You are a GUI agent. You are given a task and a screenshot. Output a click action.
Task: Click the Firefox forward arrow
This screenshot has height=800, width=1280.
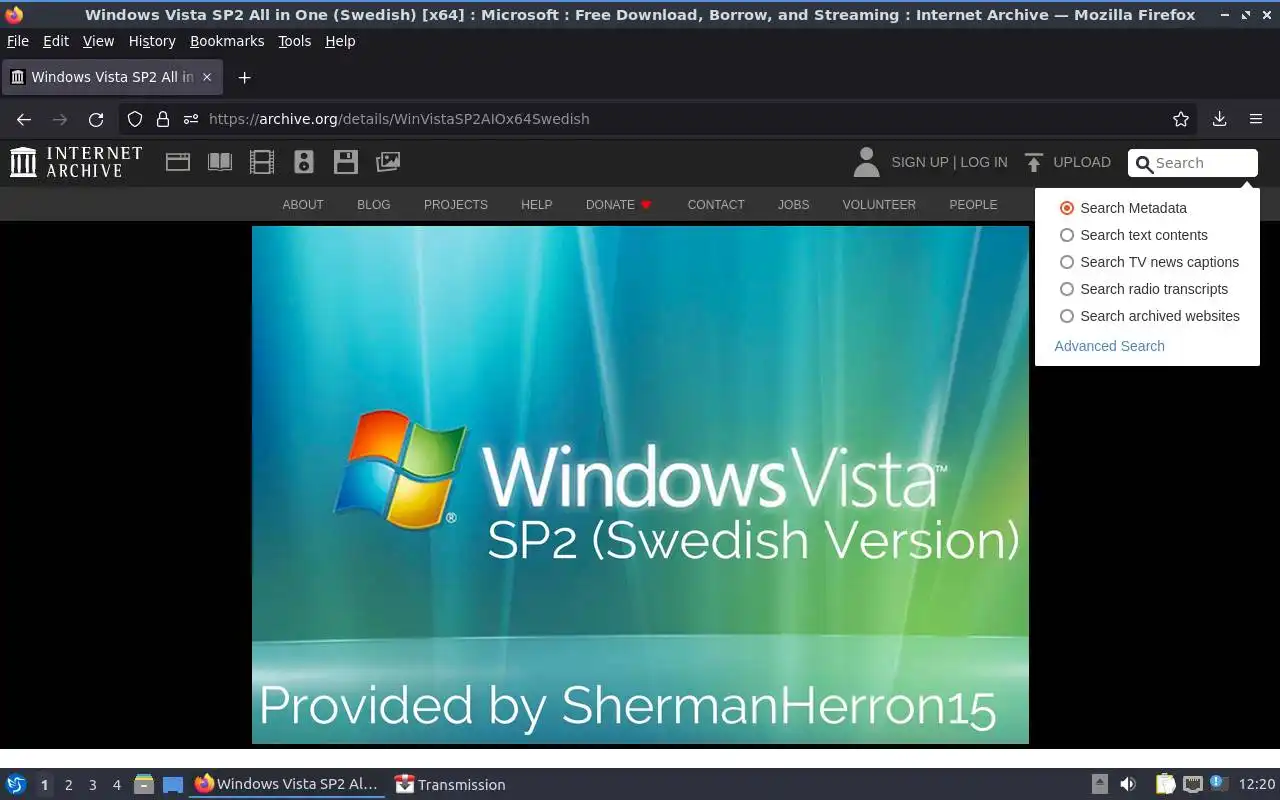tap(60, 119)
